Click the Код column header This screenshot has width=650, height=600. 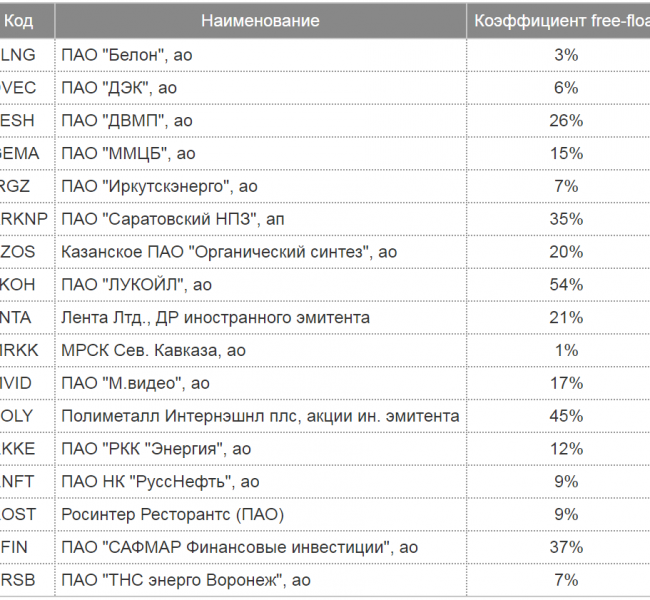pos(19,21)
